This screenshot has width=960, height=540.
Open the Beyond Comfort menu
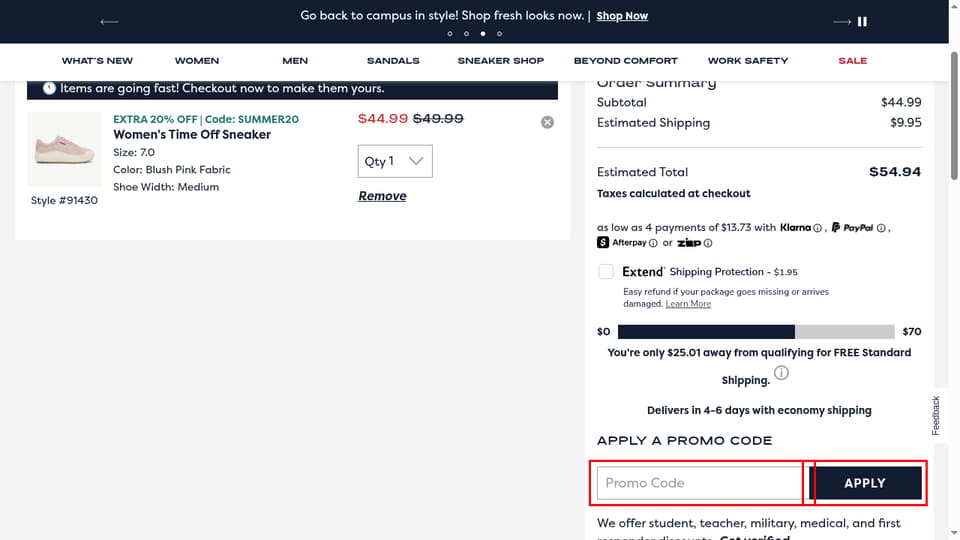coord(626,61)
